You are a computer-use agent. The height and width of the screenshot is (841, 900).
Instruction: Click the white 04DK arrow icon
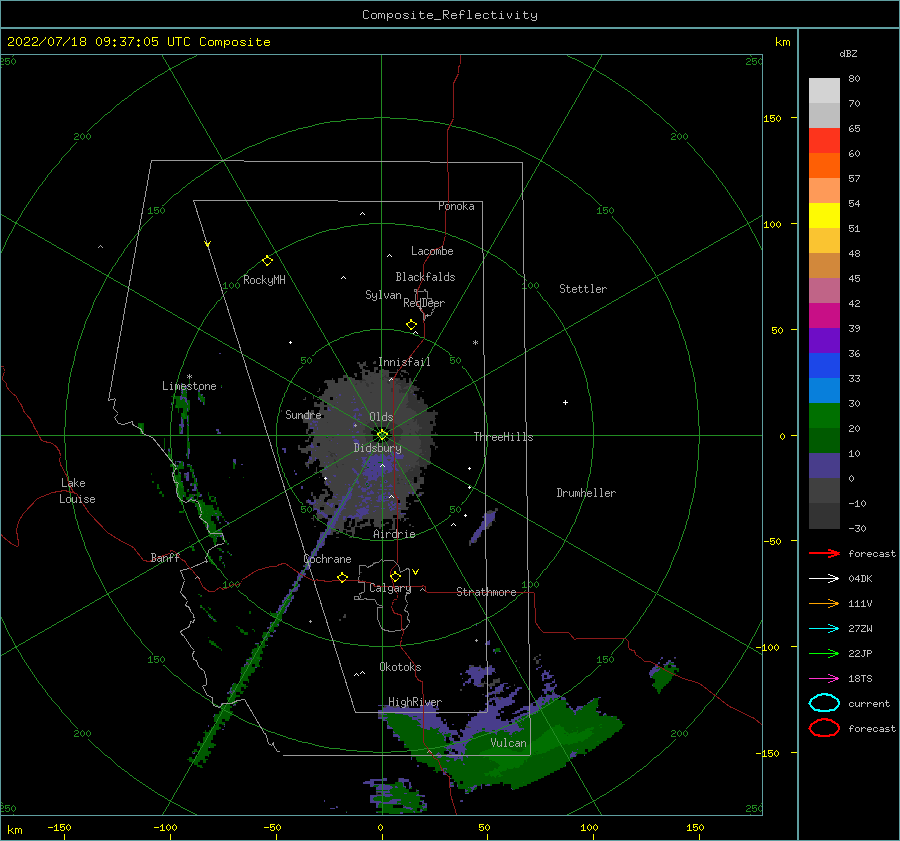[824, 578]
